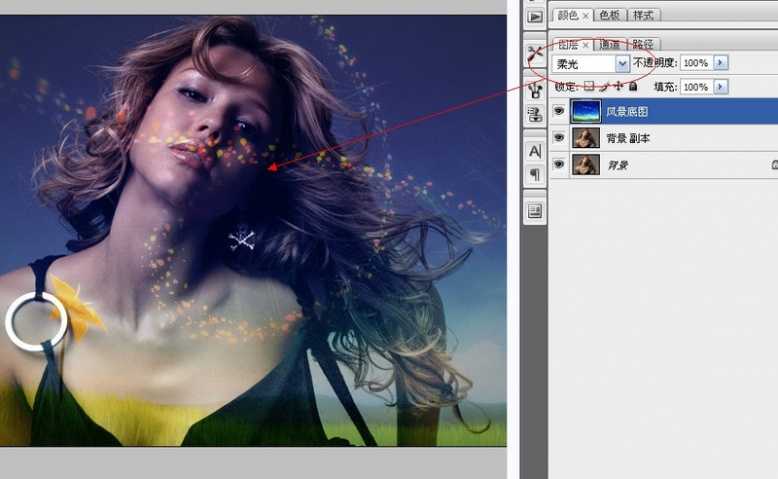Hide the 背景 layer
The image size is (778, 479).
559,164
